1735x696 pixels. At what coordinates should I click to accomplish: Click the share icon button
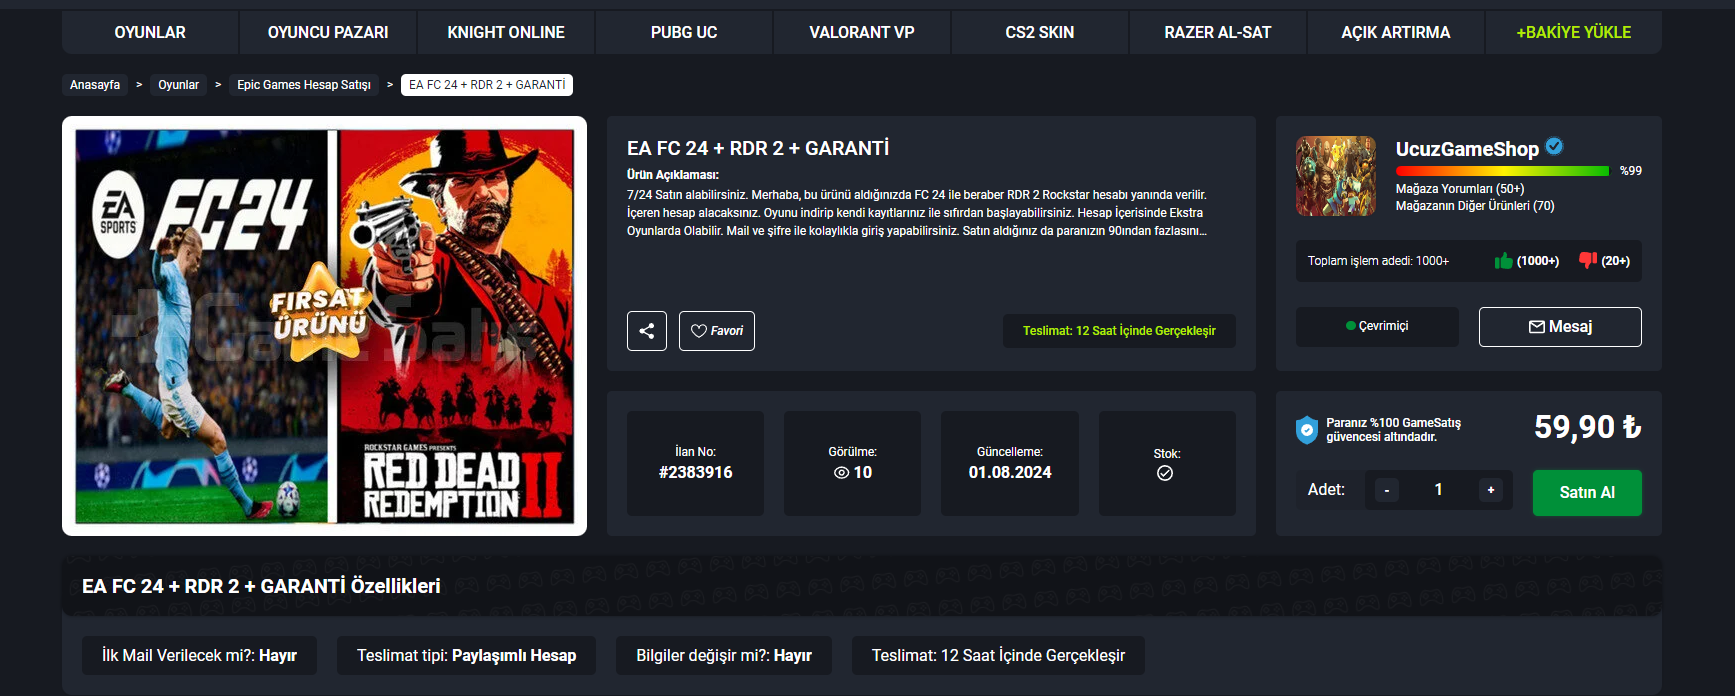647,331
